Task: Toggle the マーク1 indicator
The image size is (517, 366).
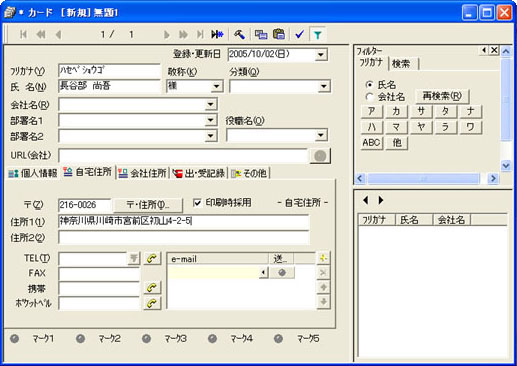Action: coord(14,339)
